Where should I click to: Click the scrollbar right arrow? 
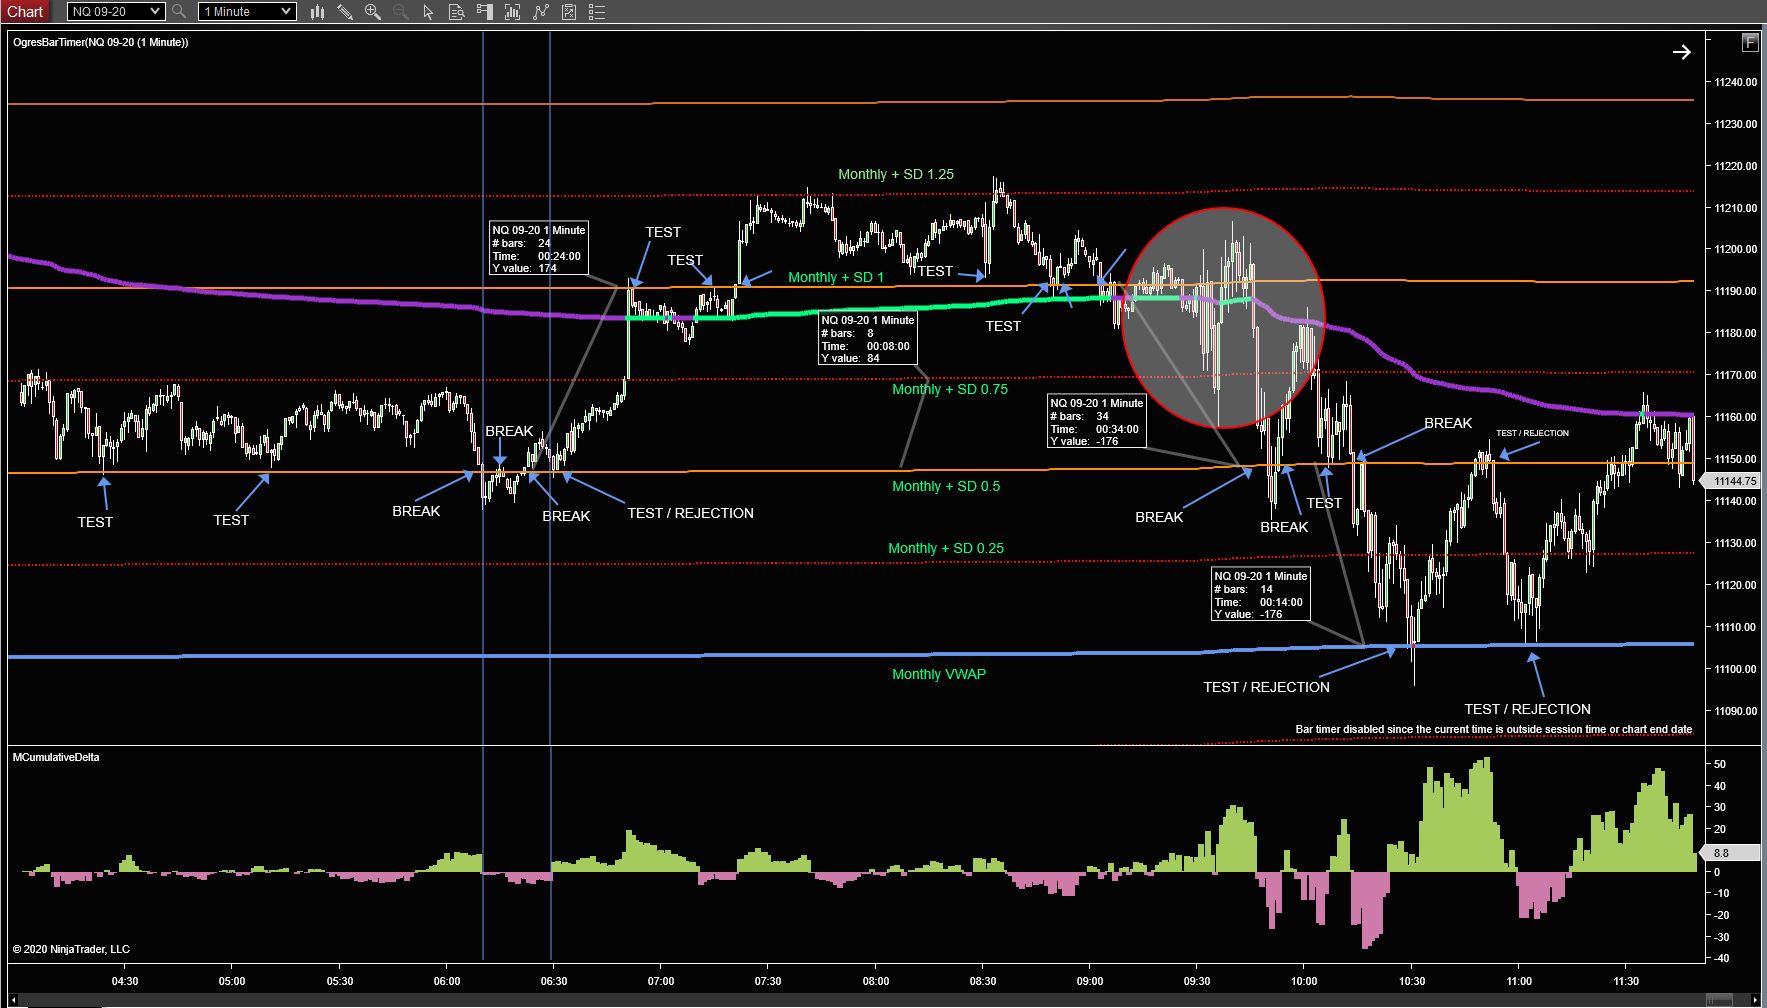pos(1757,999)
